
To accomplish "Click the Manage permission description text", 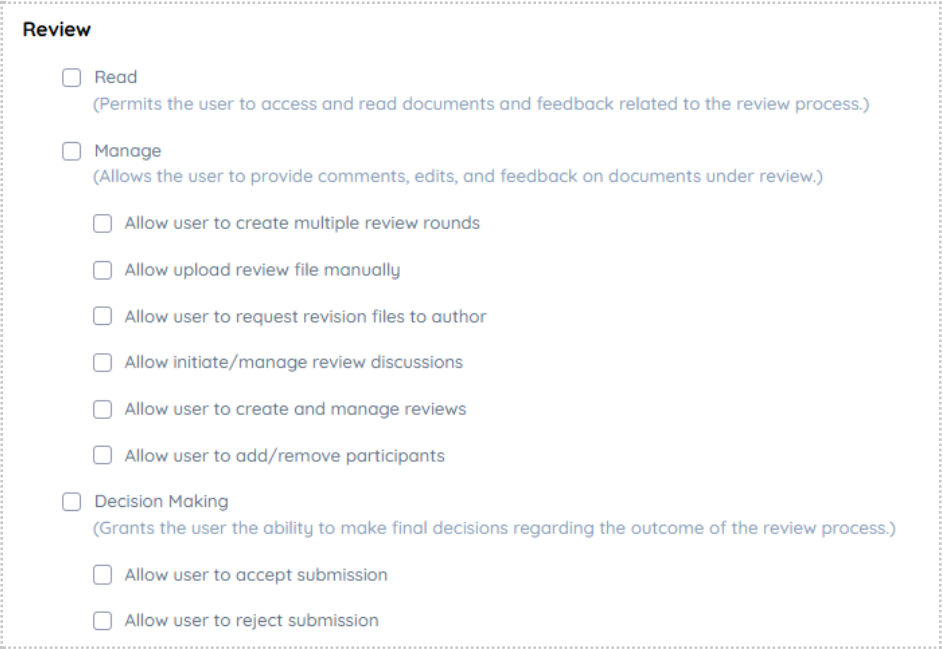I will [458, 176].
